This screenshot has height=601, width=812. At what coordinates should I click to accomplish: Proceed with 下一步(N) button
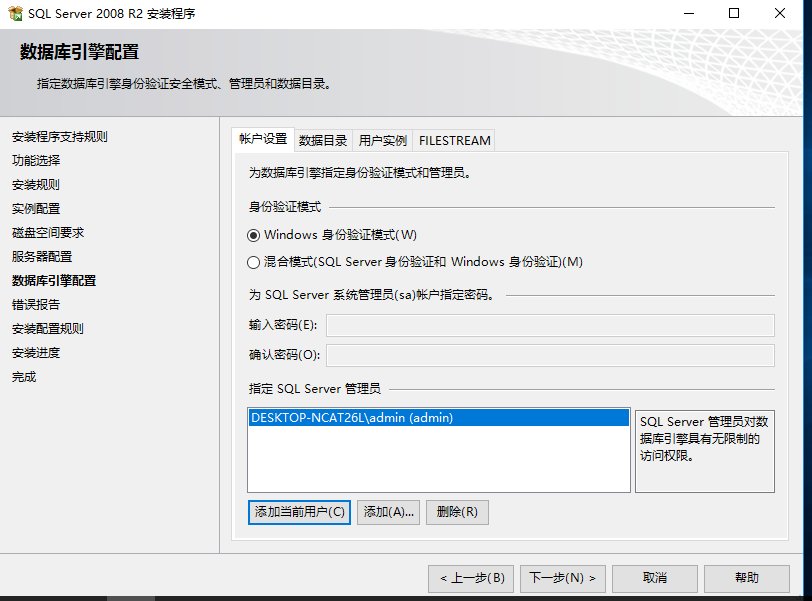pyautogui.click(x=562, y=578)
